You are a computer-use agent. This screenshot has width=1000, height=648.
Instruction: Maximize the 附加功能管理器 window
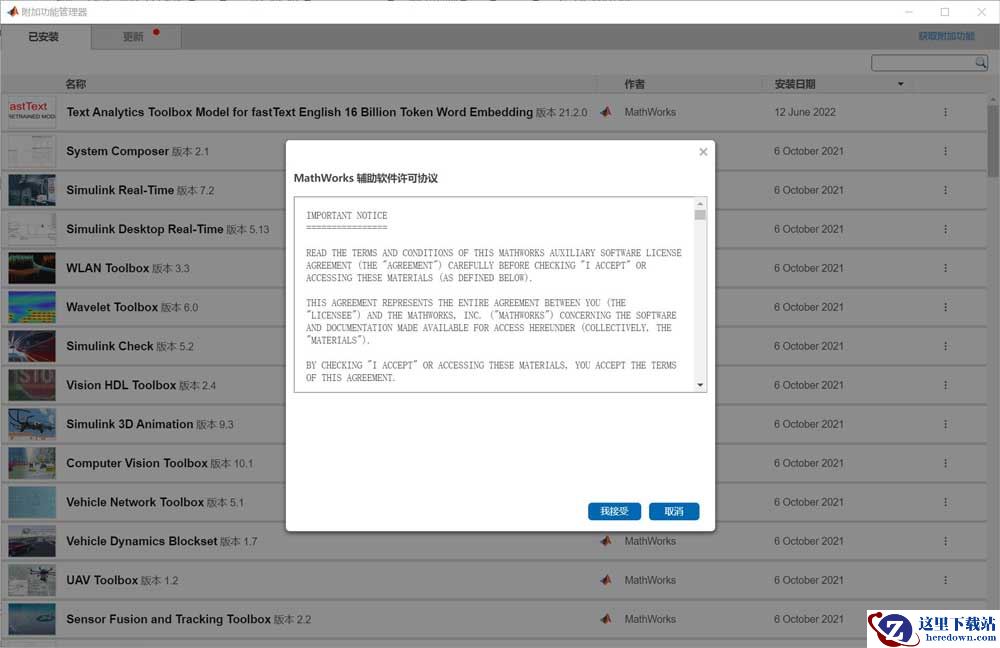pyautogui.click(x=945, y=12)
